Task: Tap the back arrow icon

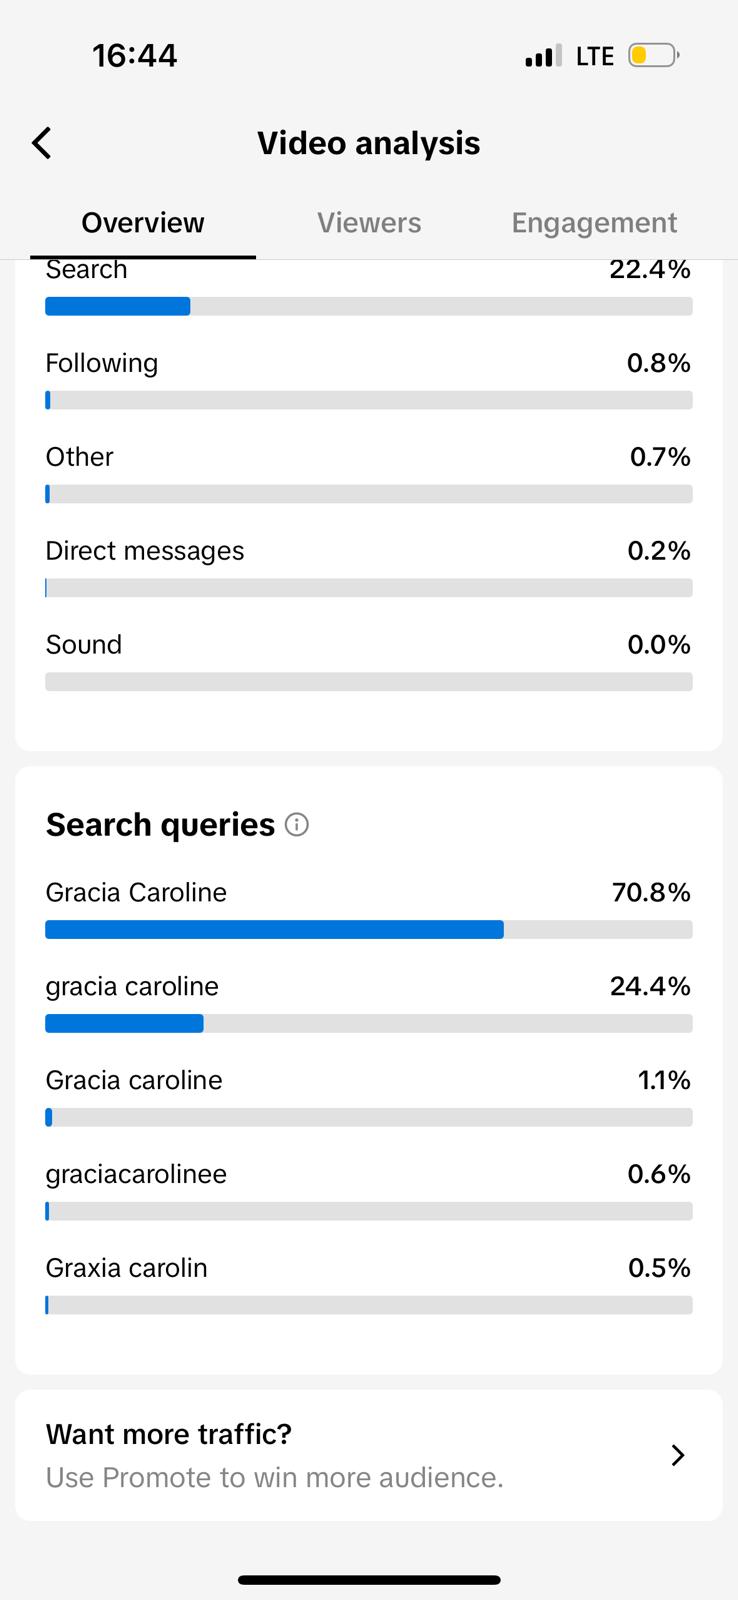Action: (42, 143)
